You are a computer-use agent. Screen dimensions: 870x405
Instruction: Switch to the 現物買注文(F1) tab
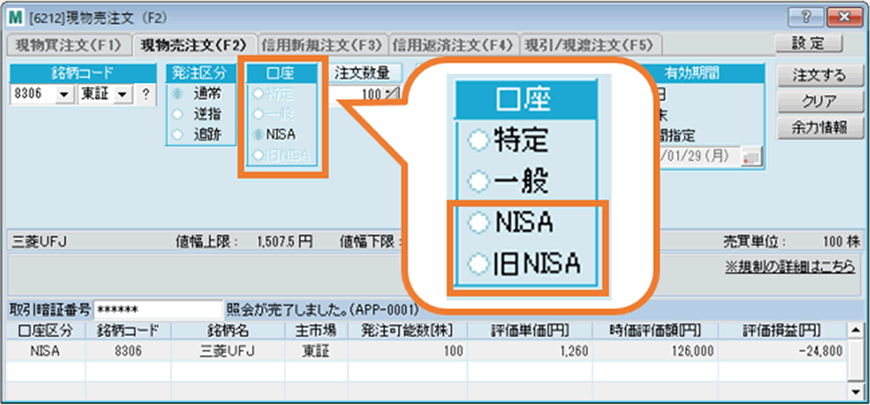pyautogui.click(x=68, y=45)
